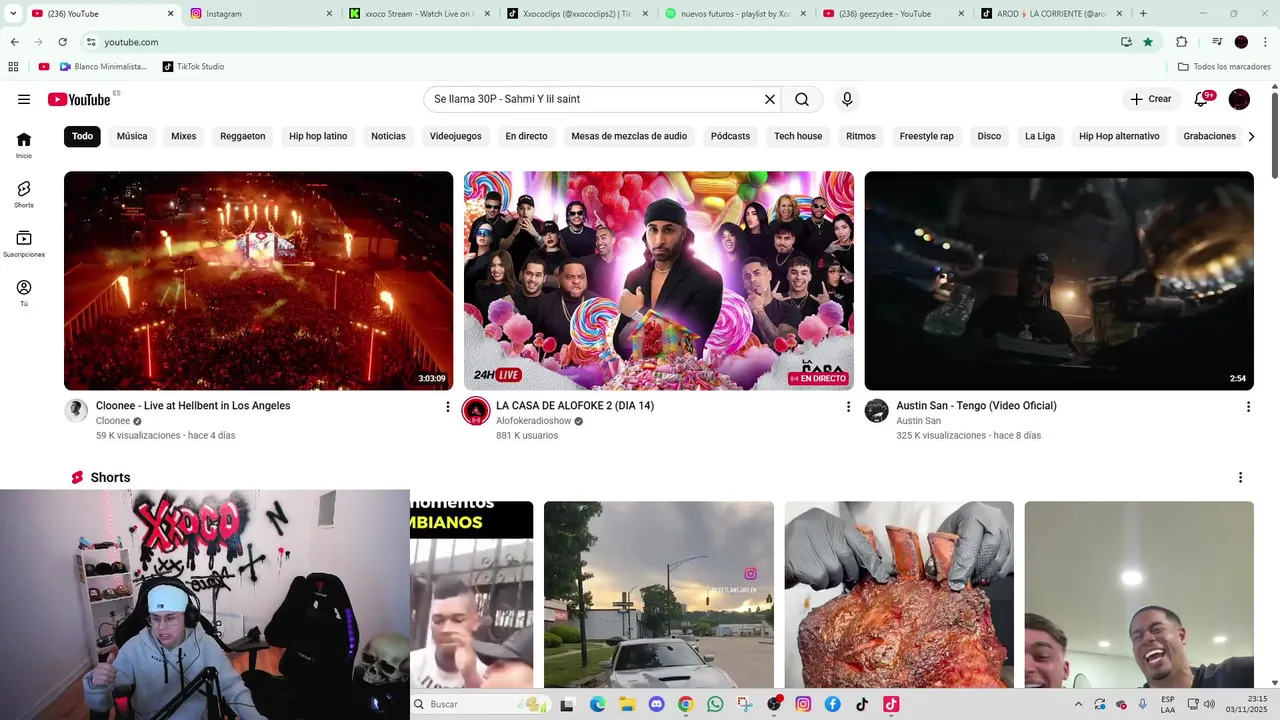Click the magnifier search button
The width and height of the screenshot is (1280, 720).
tap(802, 99)
